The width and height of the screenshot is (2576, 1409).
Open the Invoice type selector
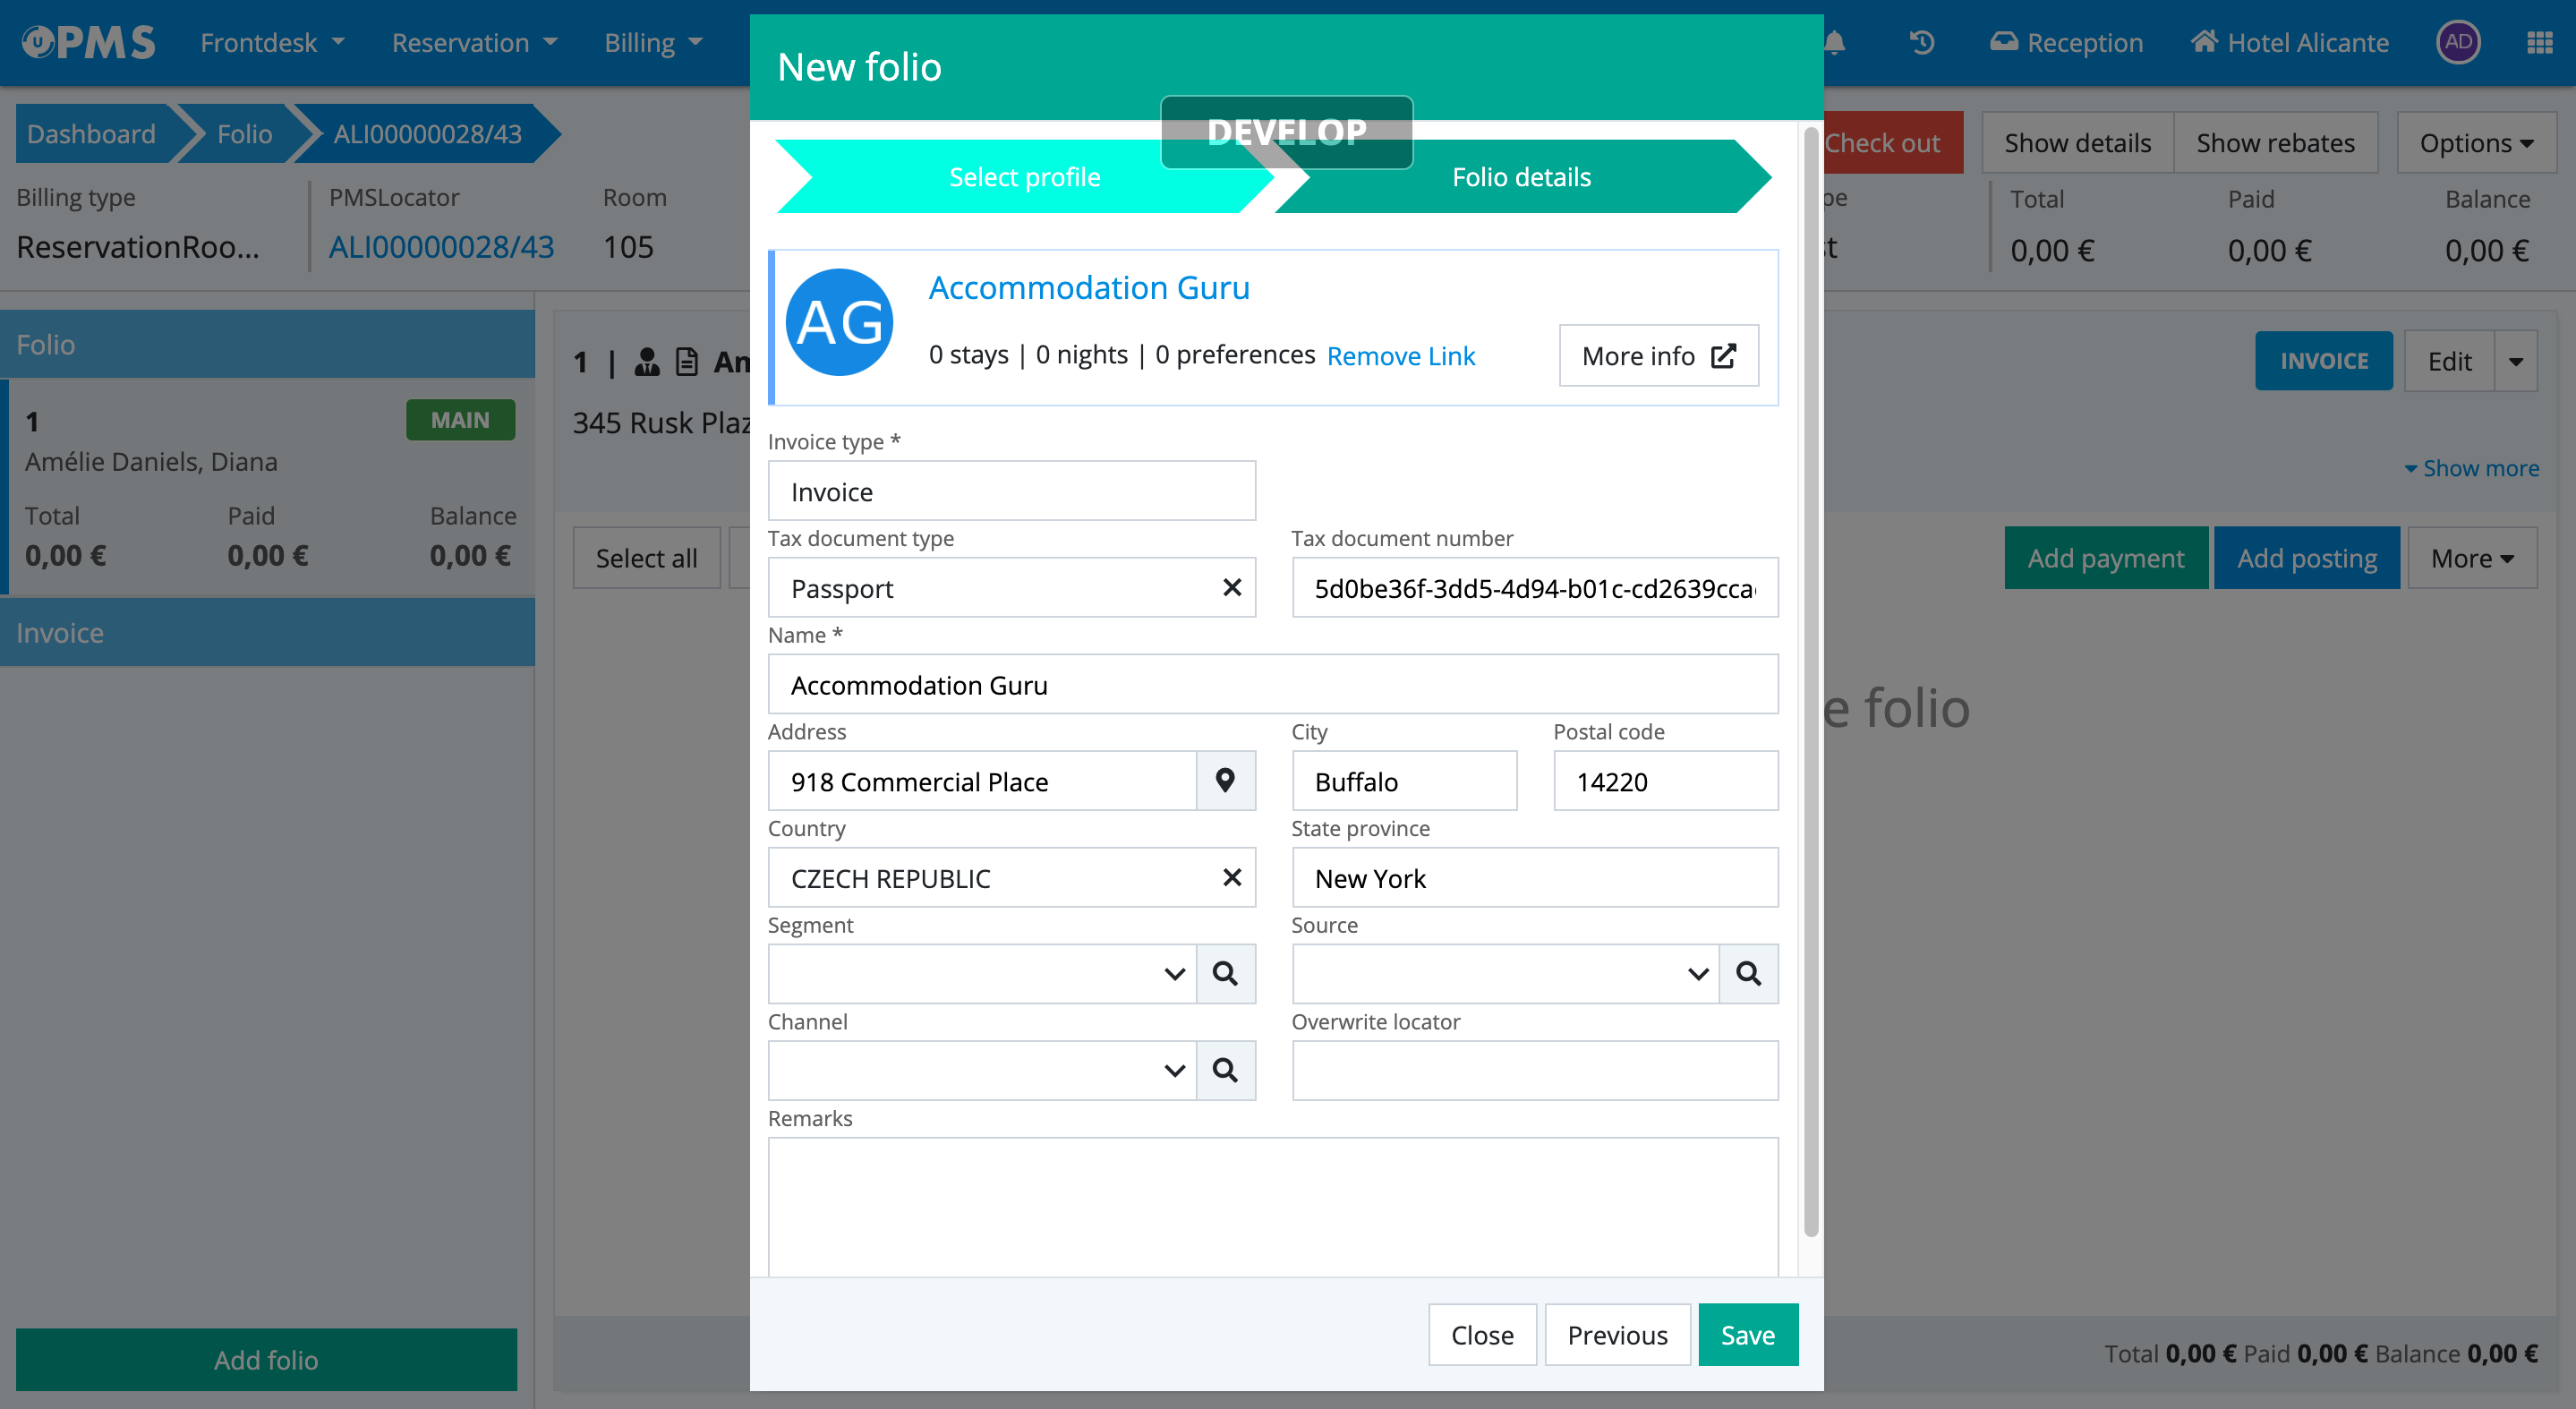click(x=1011, y=491)
